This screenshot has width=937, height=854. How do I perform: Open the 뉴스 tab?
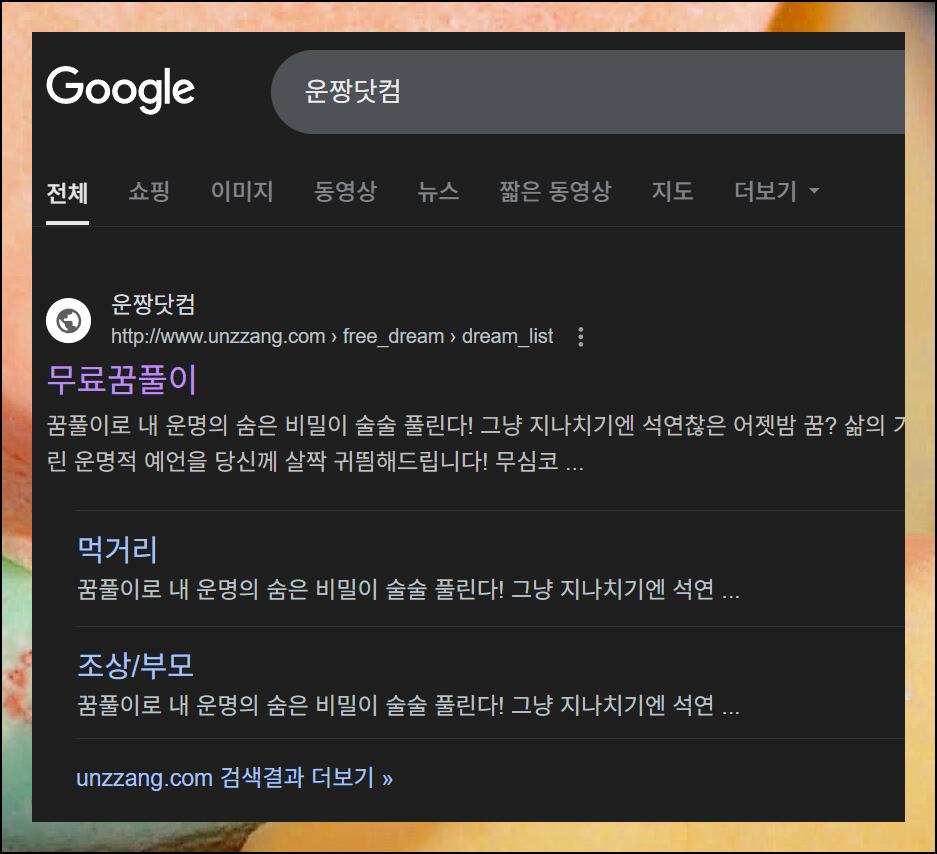coord(438,191)
